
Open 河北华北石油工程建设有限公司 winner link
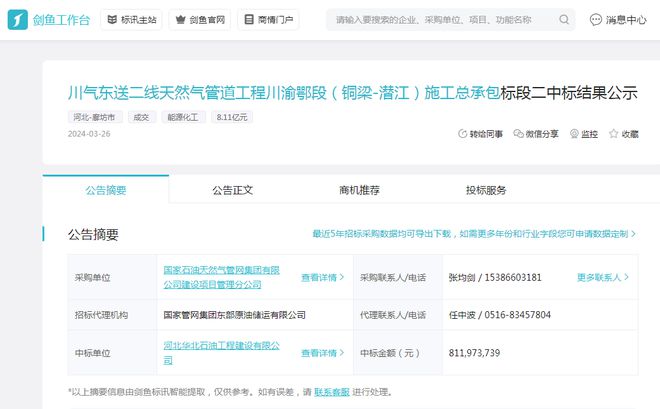(x=221, y=353)
